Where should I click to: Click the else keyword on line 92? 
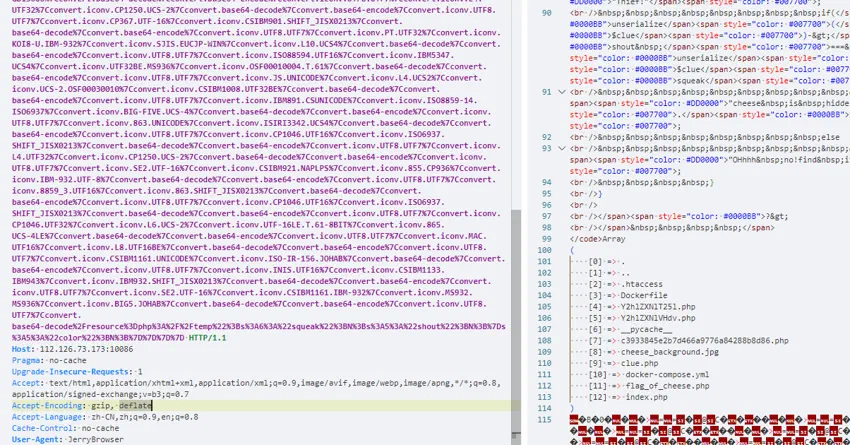pos(830,137)
